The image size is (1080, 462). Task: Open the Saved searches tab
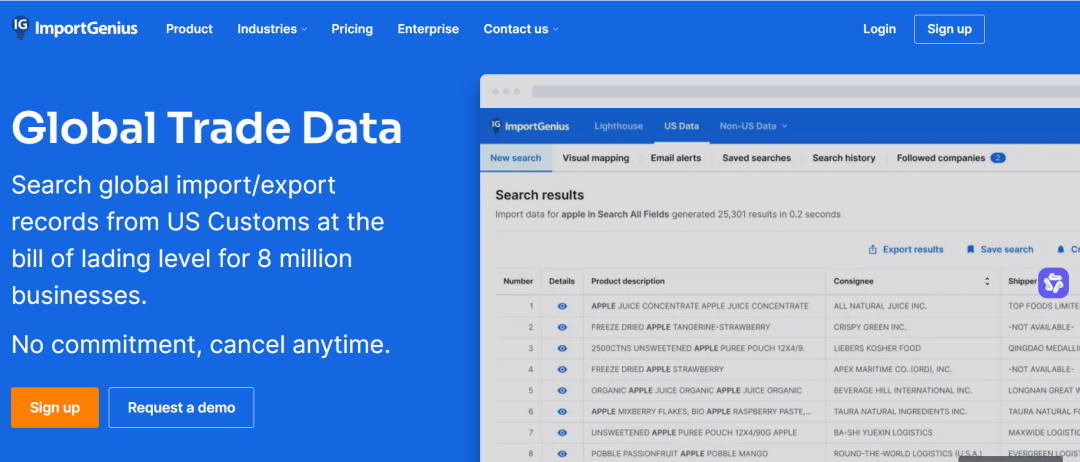(756, 158)
